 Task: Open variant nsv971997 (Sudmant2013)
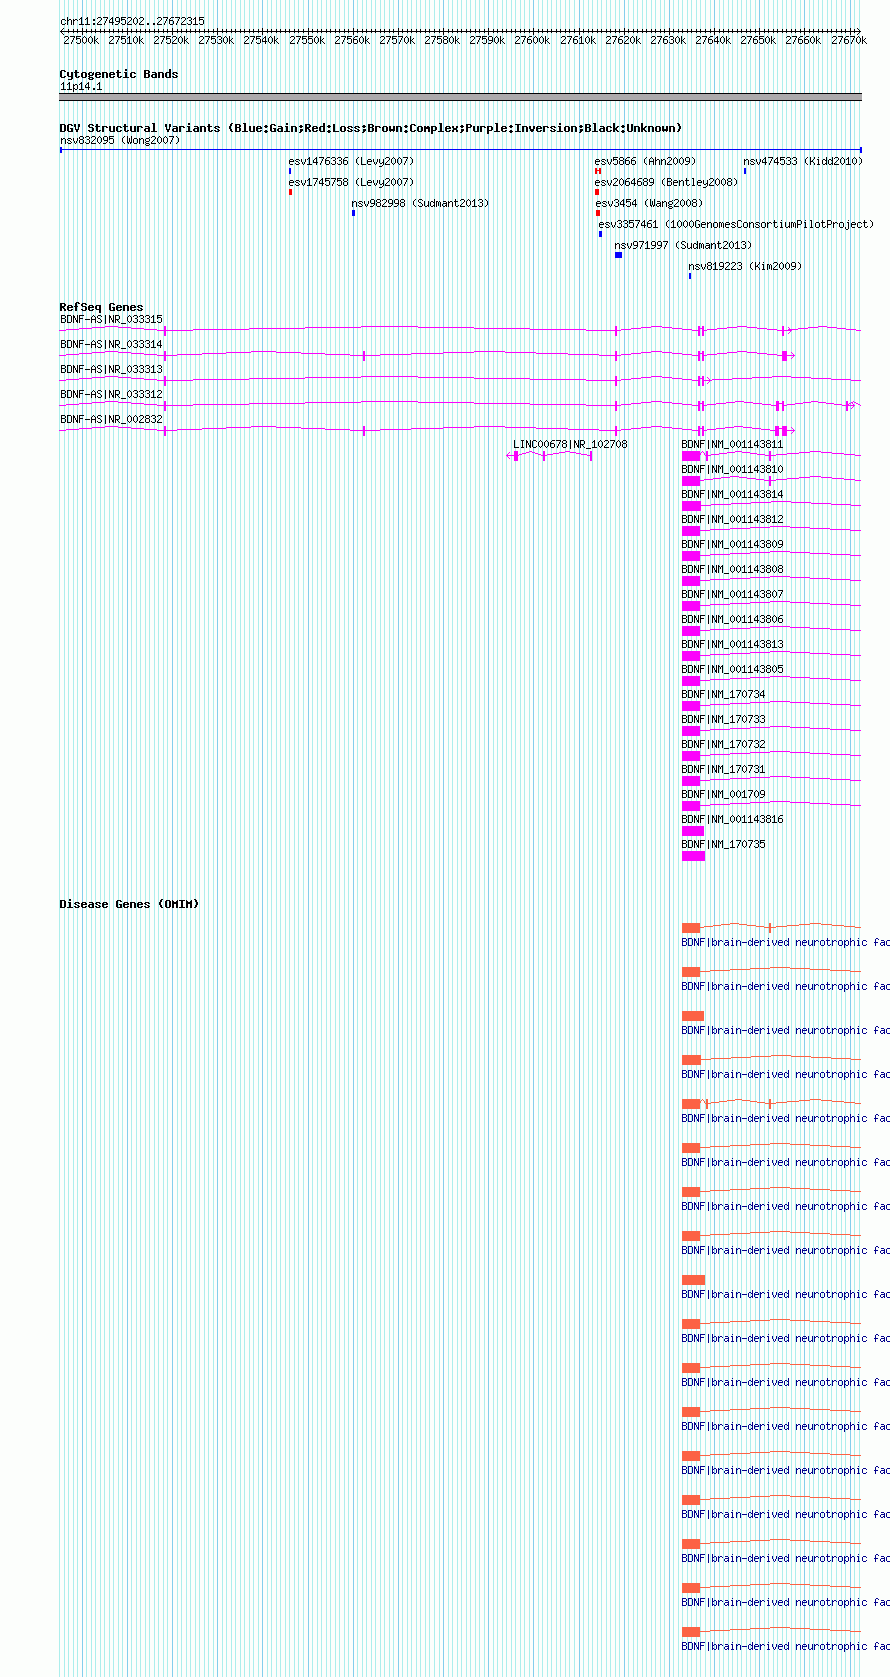pyautogui.click(x=683, y=245)
